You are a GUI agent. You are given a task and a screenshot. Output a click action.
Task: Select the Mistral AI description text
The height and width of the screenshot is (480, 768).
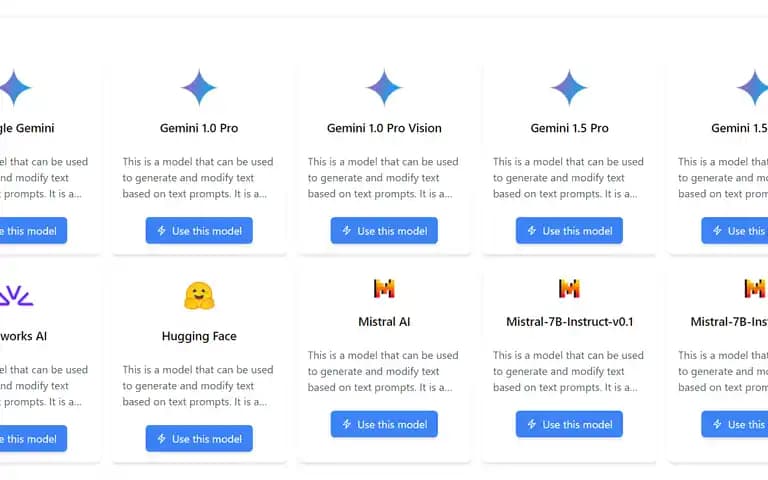(x=383, y=371)
